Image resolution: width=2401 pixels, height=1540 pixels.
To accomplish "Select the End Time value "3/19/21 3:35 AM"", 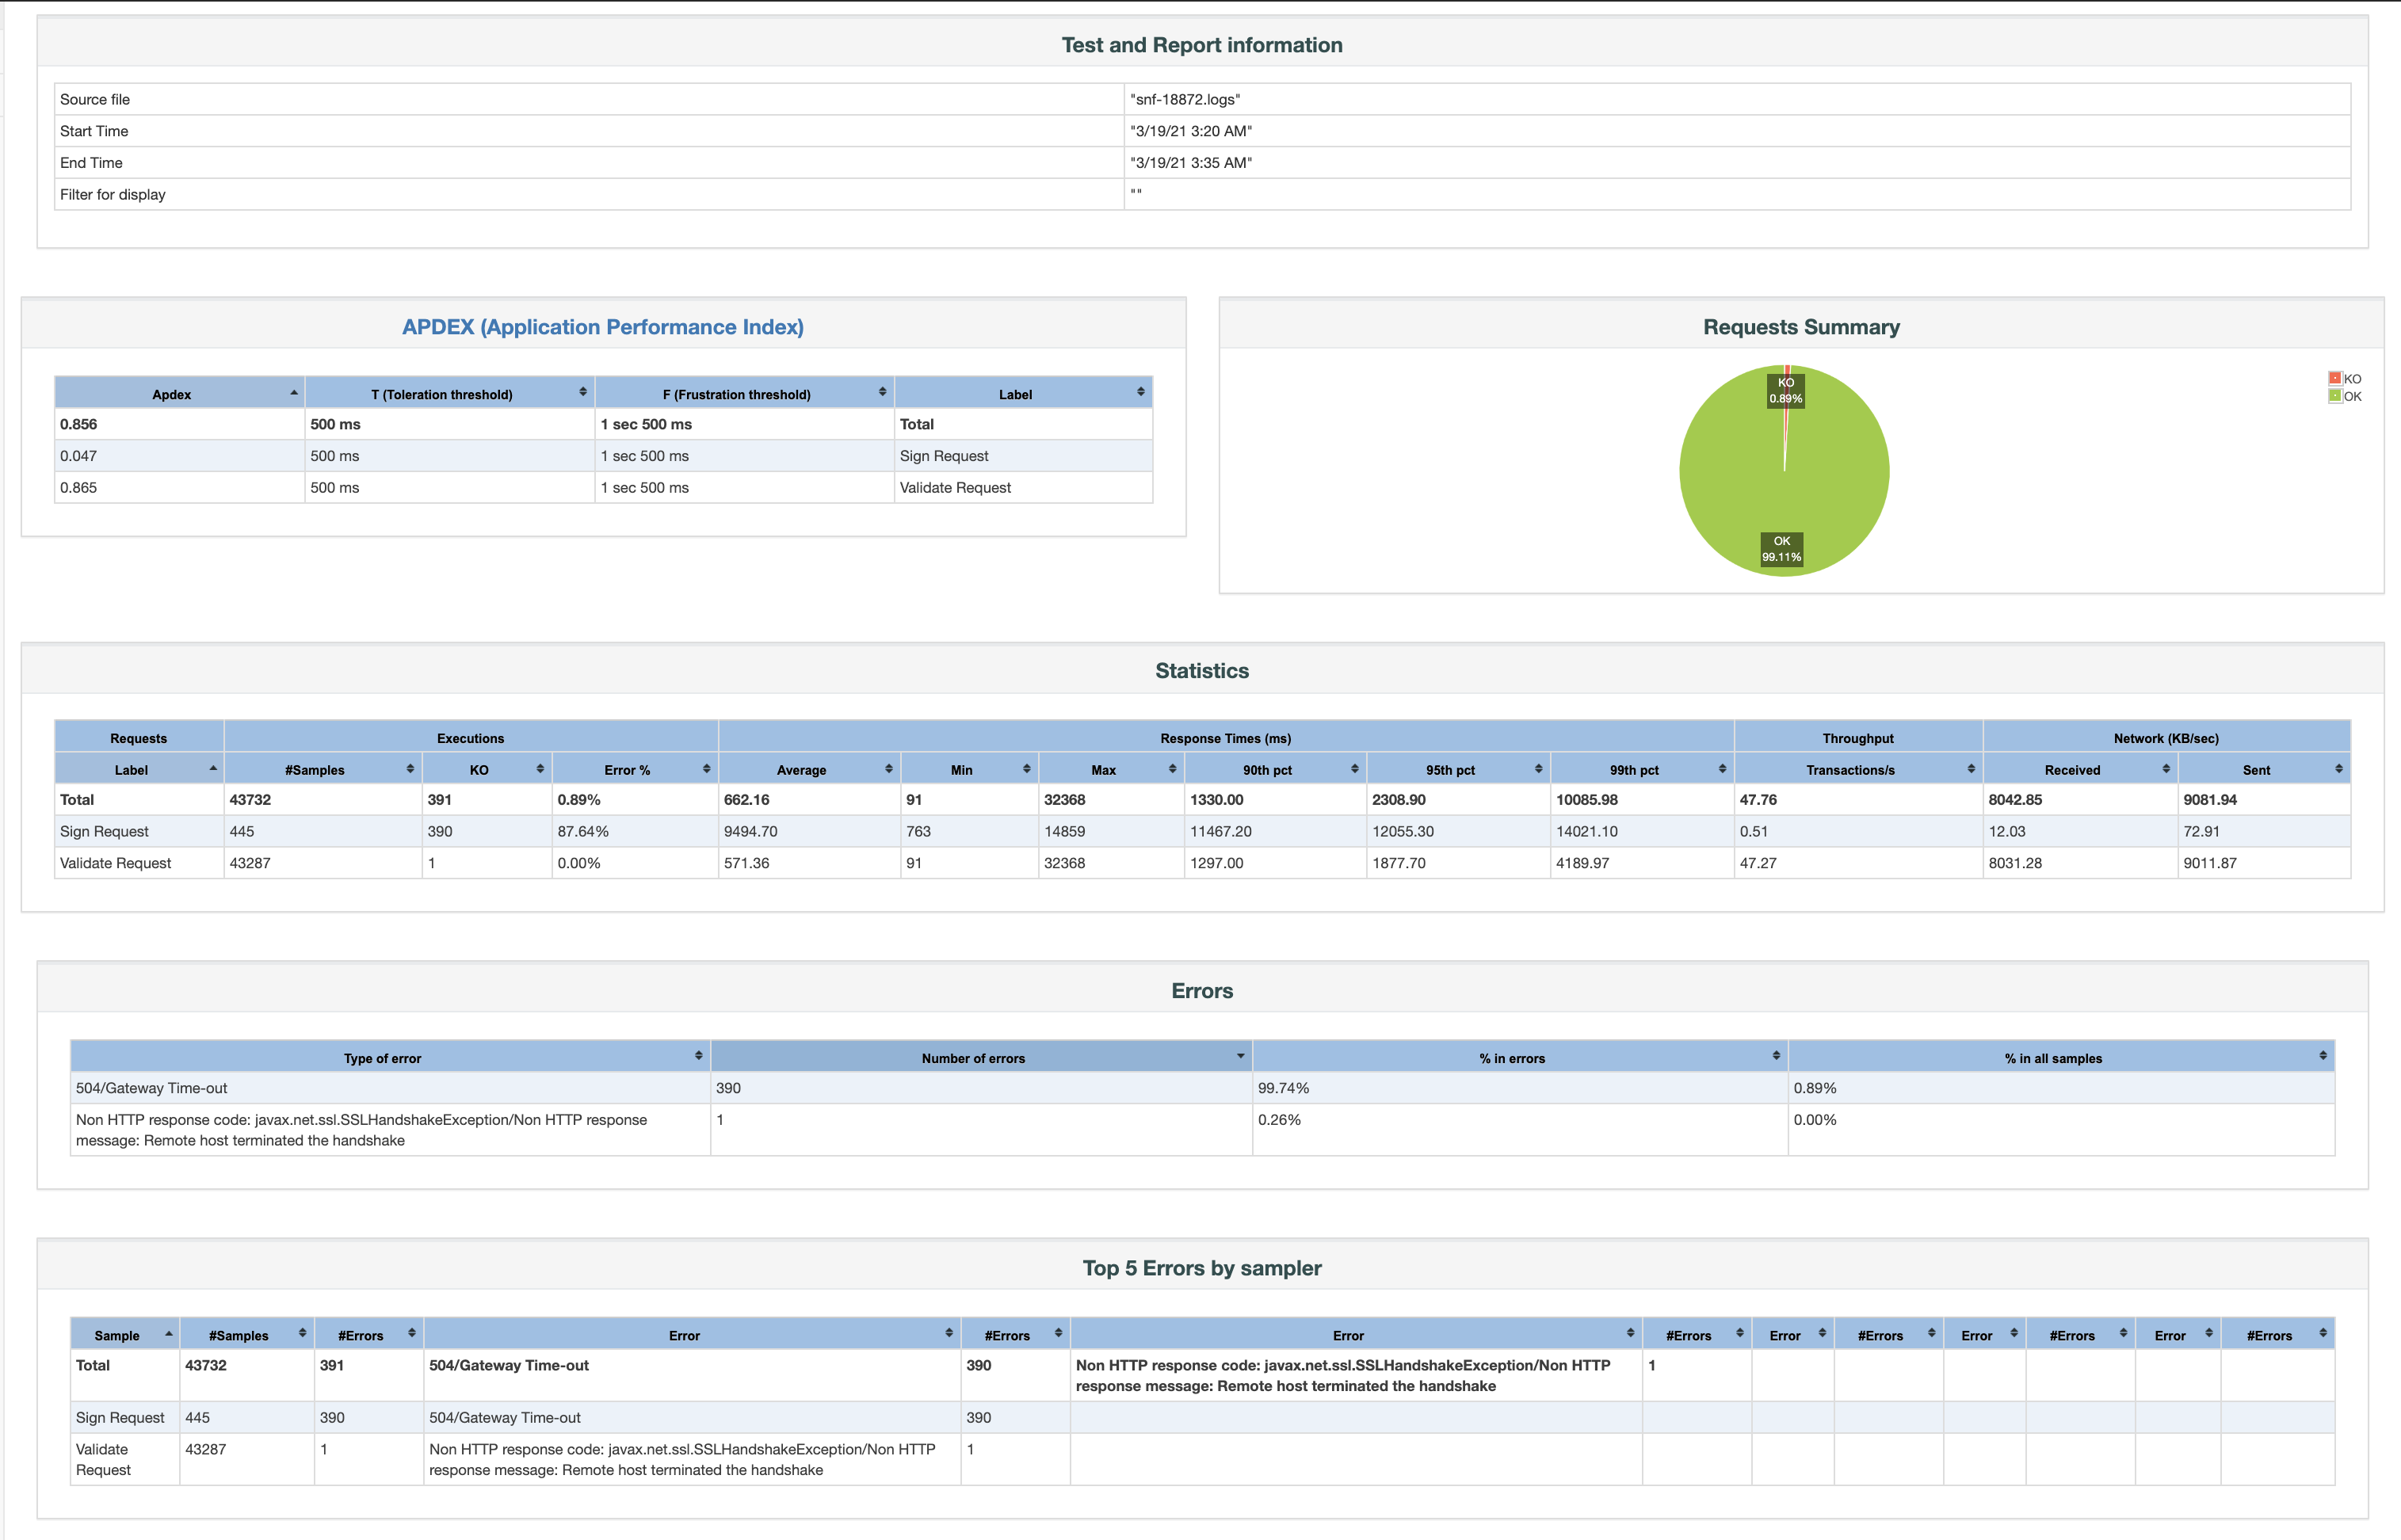I will click(x=1191, y=163).
